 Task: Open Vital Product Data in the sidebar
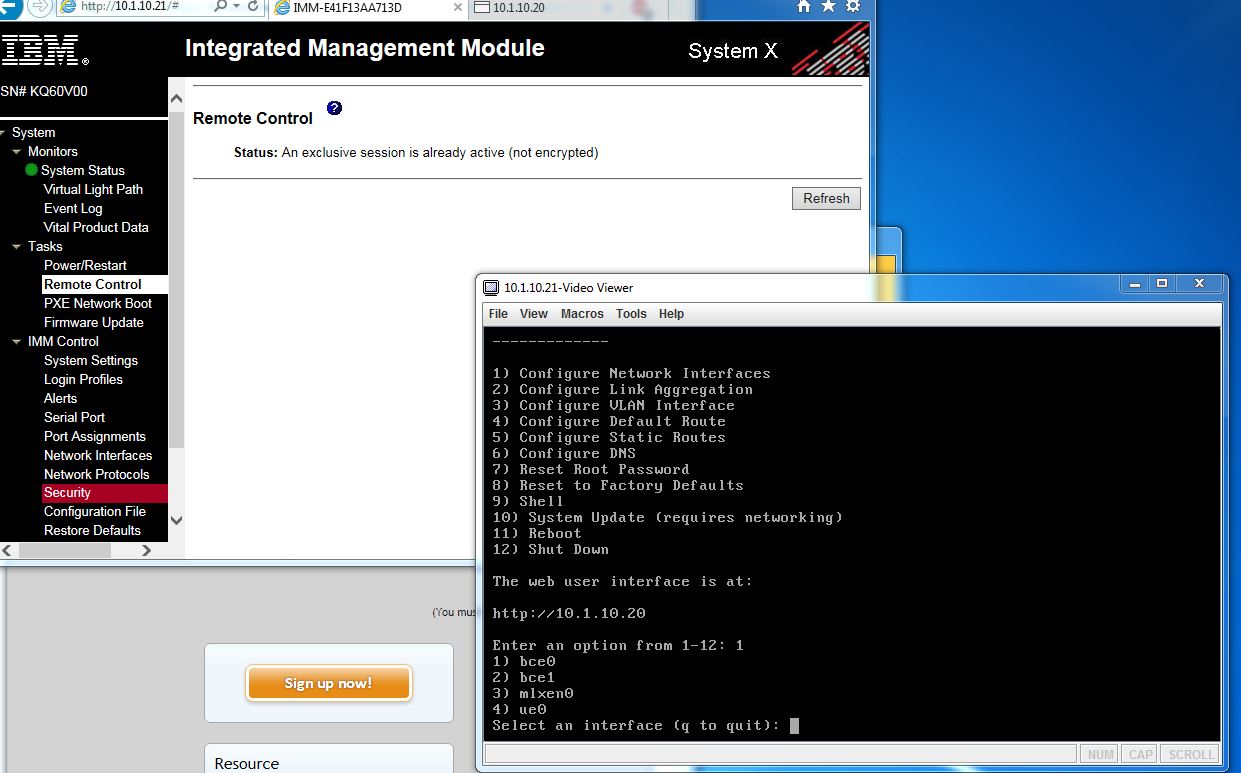point(96,227)
